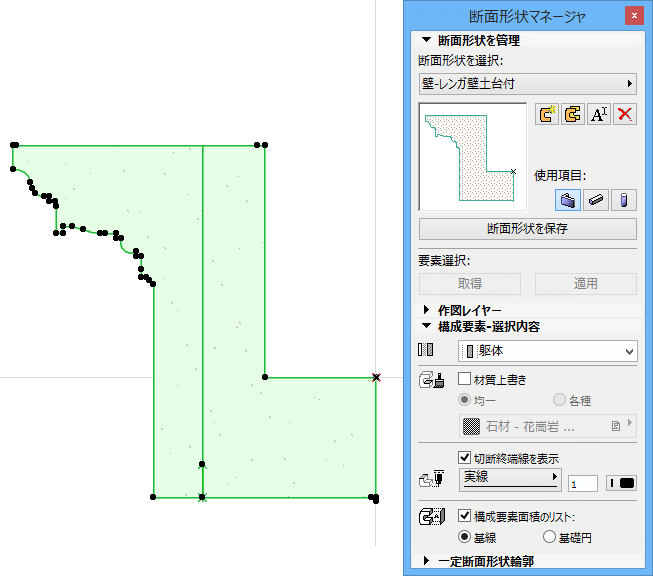Click the profile preview thumbnail
653x576 pixels.
point(473,157)
